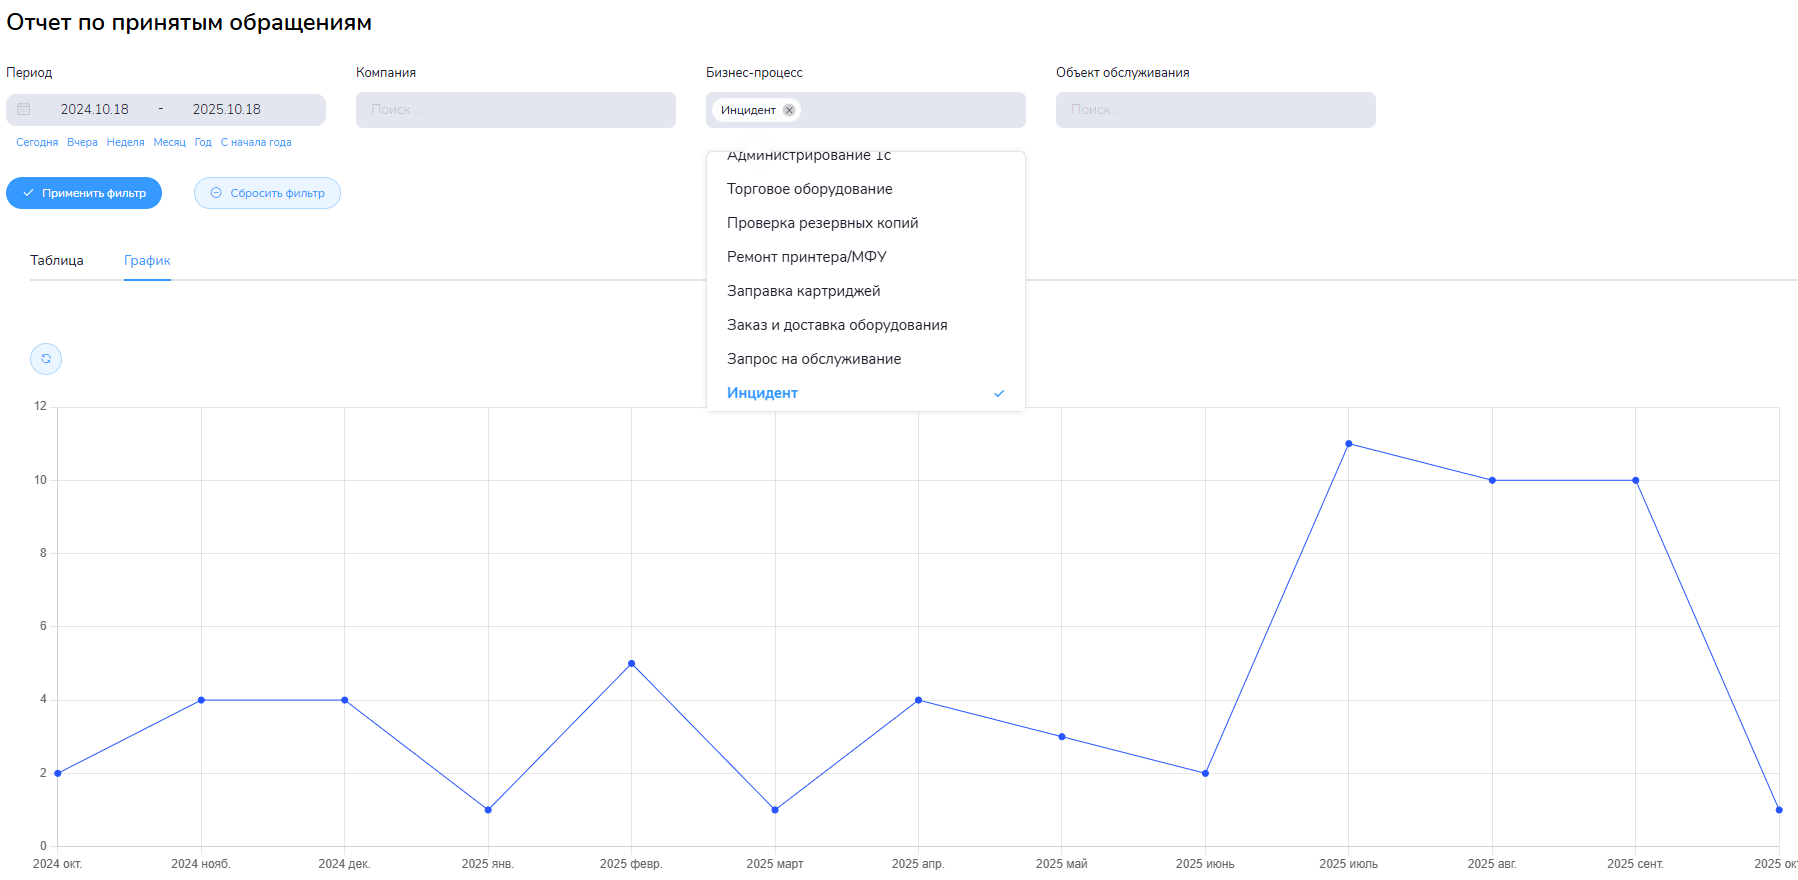Viewport: 1798px width, 880px height.
Task: Select Запрос на обслуживание option
Action: click(813, 359)
